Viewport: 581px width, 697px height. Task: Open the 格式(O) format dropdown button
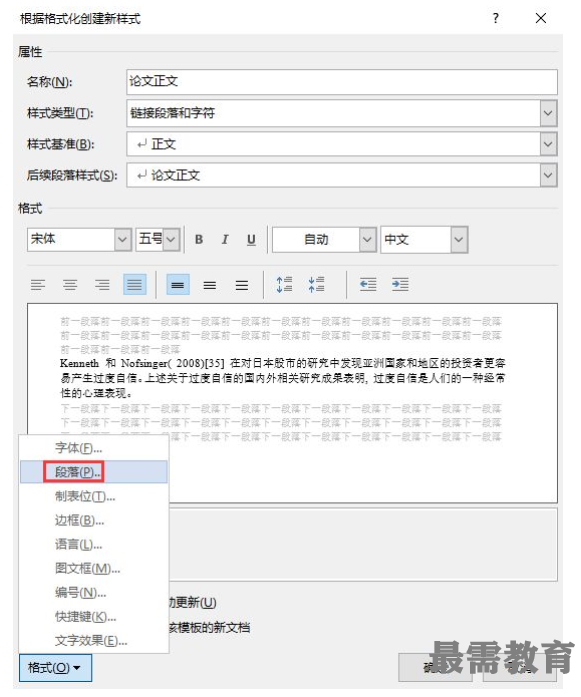point(55,667)
